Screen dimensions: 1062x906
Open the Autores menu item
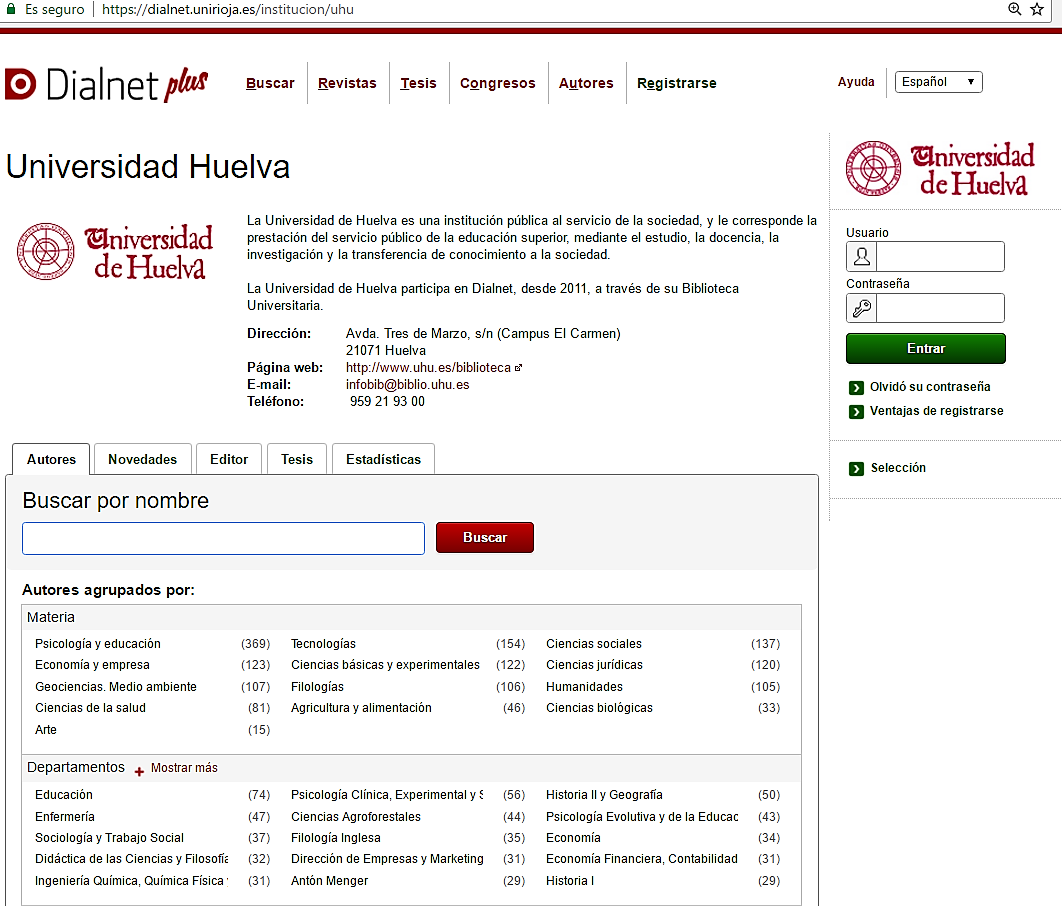point(586,83)
